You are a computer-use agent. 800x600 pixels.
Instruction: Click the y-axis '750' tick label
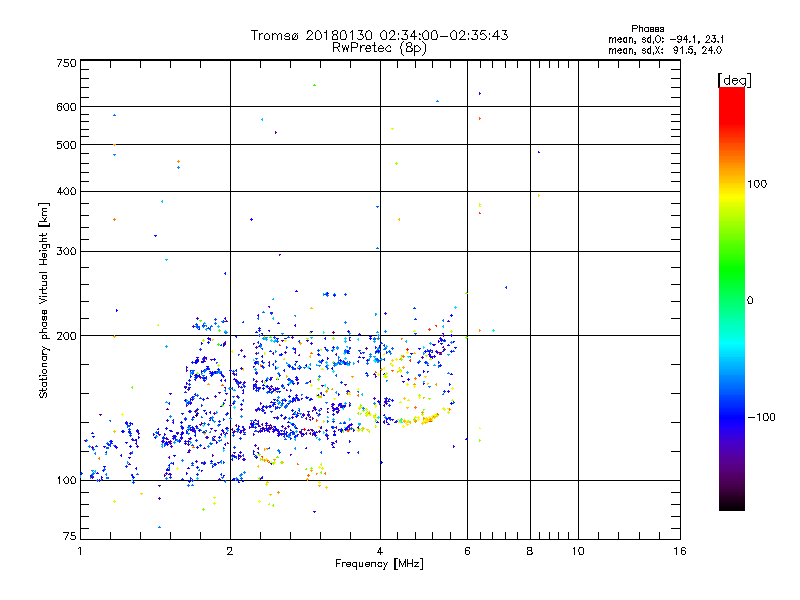66,63
